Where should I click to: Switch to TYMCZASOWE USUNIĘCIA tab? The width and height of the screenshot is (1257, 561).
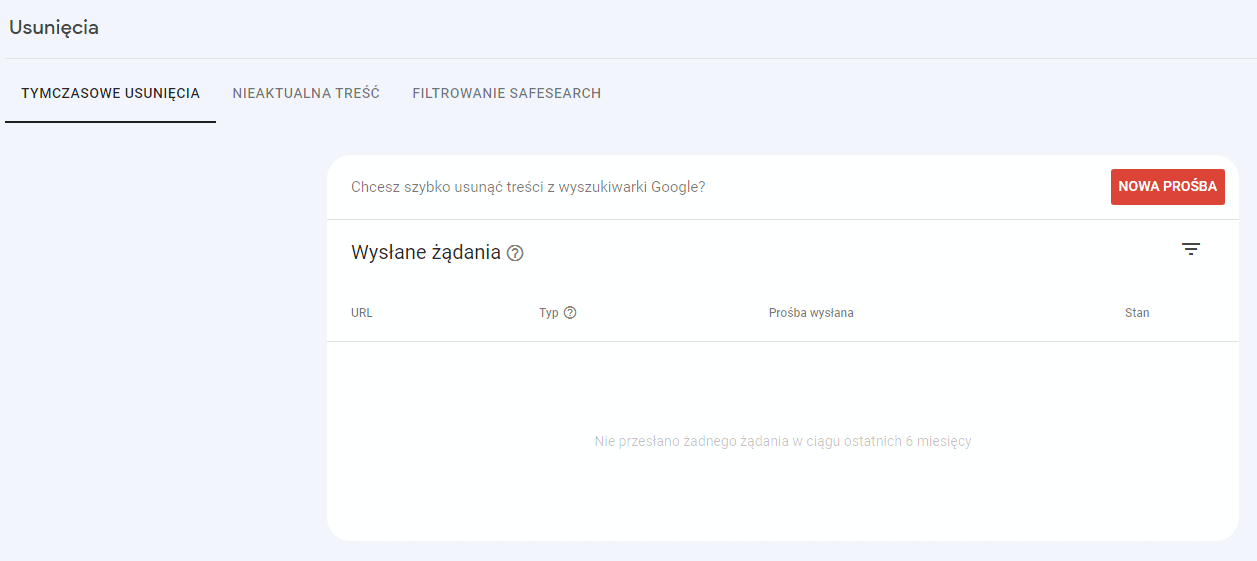click(x=111, y=93)
